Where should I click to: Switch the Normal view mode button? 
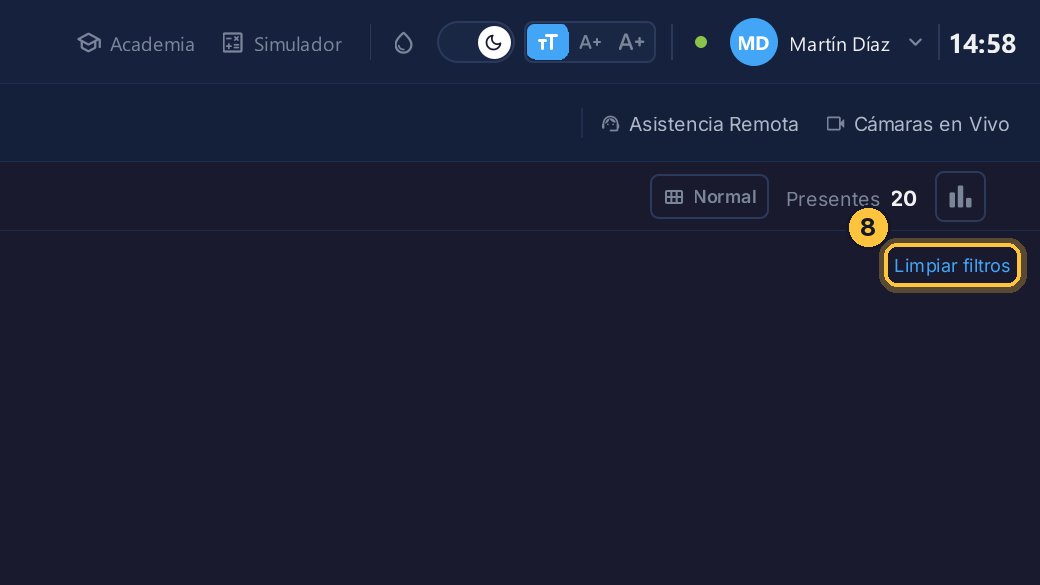[x=709, y=196]
